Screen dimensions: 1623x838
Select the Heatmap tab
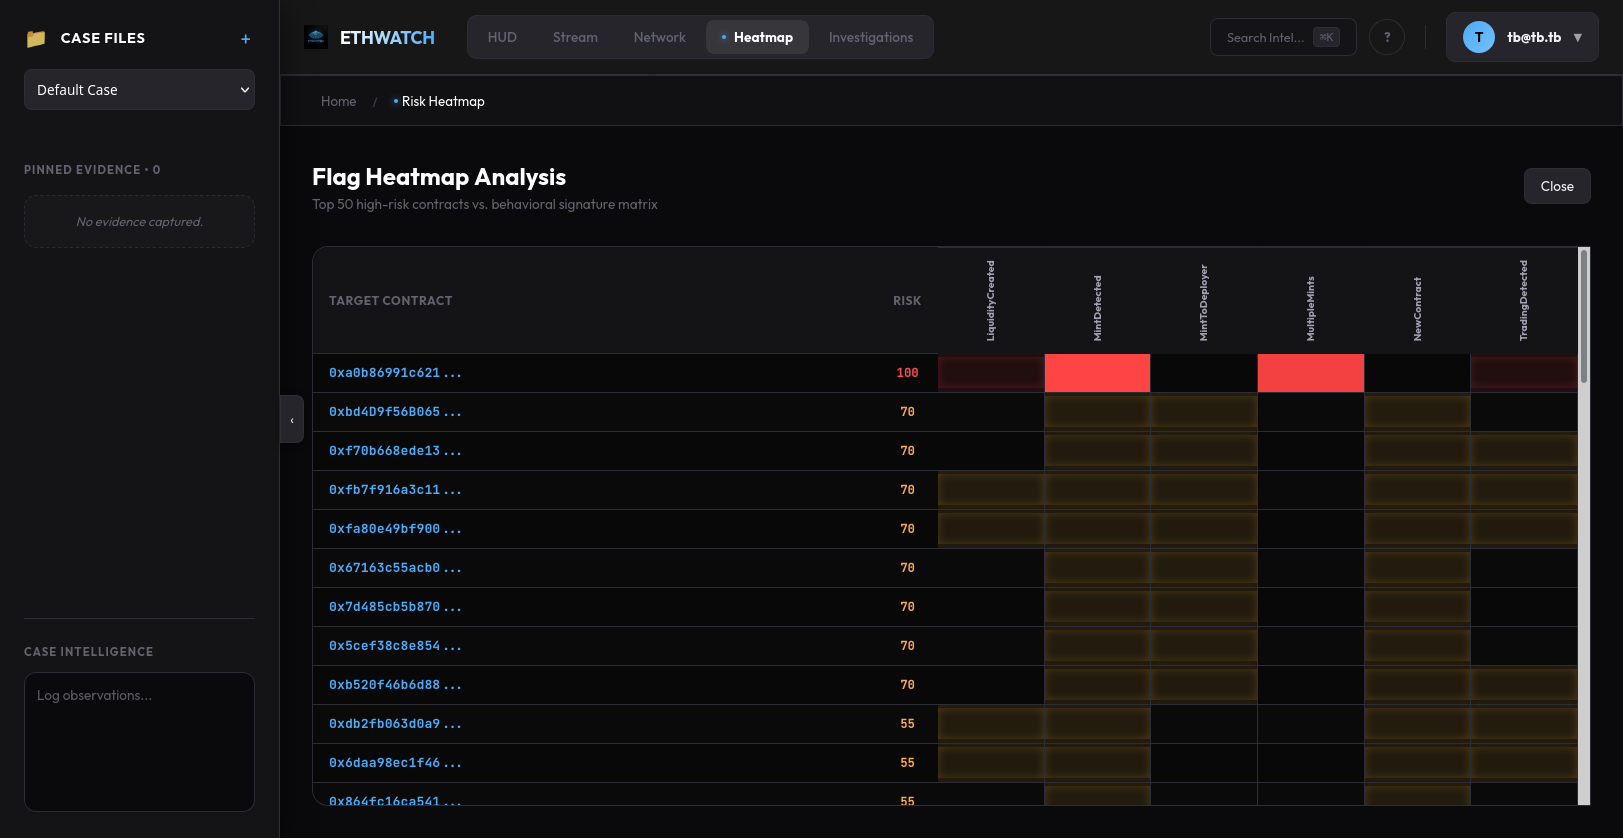[x=757, y=37]
